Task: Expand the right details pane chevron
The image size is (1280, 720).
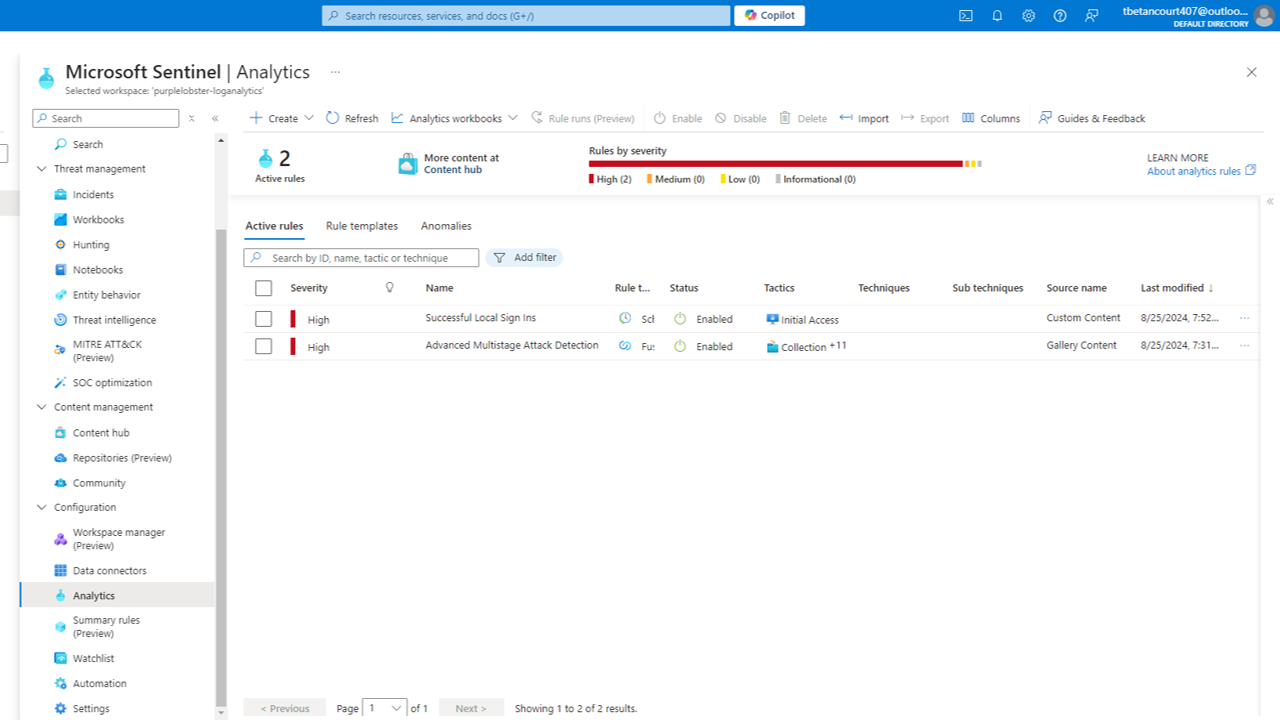Action: pos(1270,201)
